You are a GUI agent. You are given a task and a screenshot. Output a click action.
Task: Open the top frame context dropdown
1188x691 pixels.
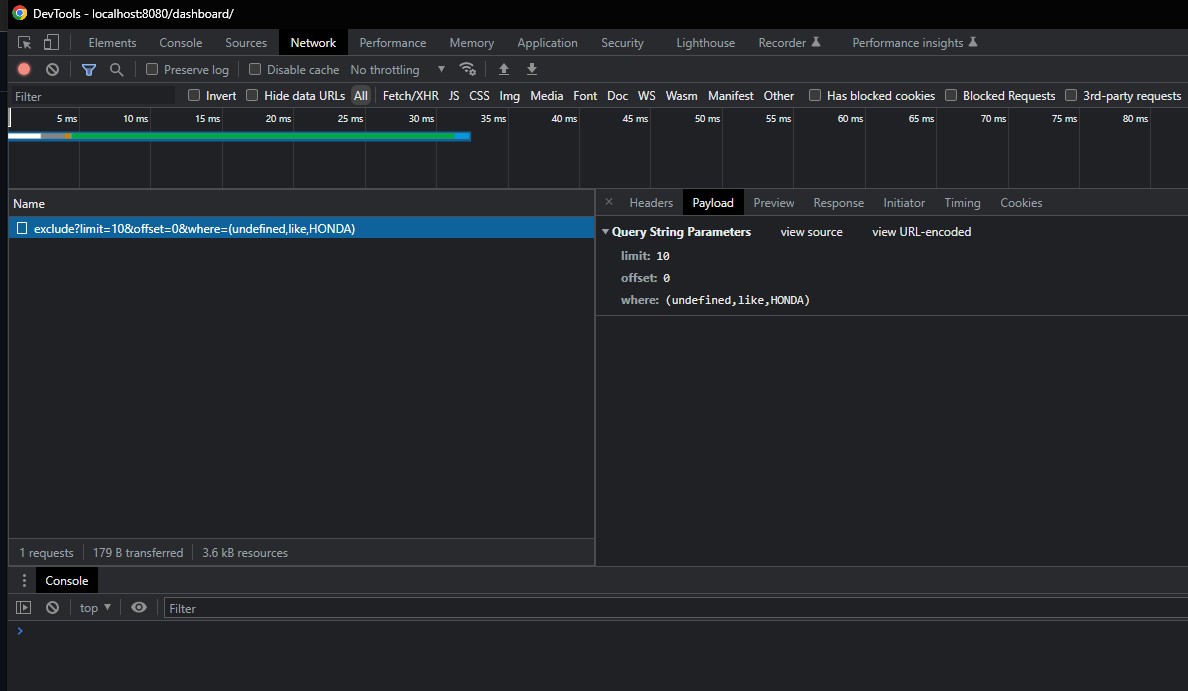tap(93, 607)
